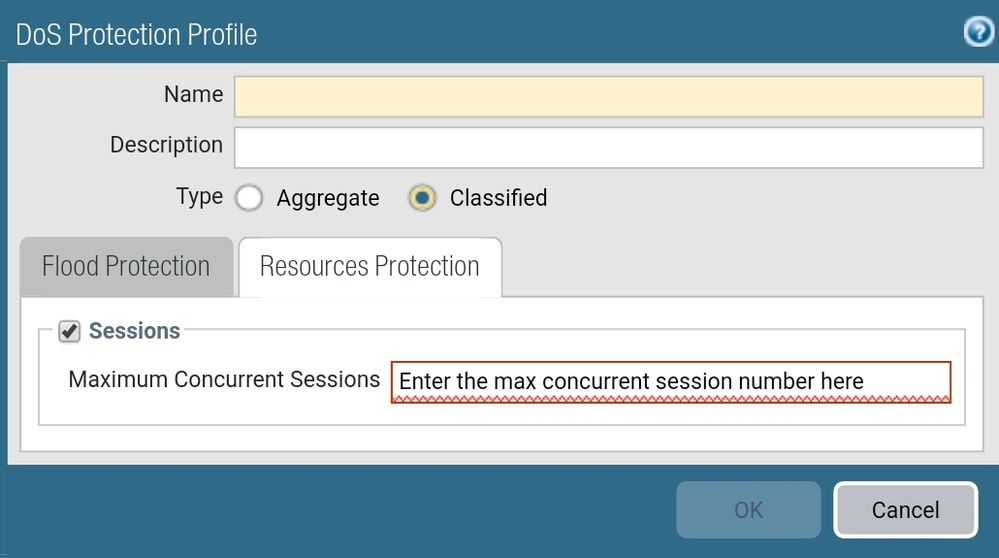The image size is (999, 558).
Task: Focus the Description text box
Action: click(x=609, y=147)
